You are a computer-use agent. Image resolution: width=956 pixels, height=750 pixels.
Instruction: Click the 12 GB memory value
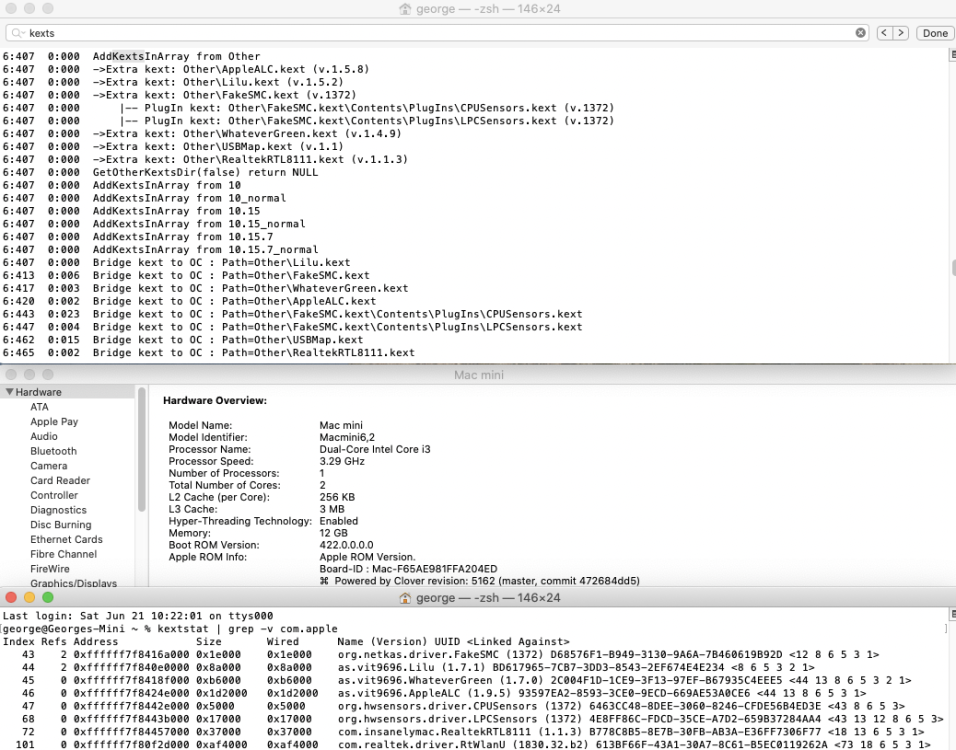coord(334,533)
